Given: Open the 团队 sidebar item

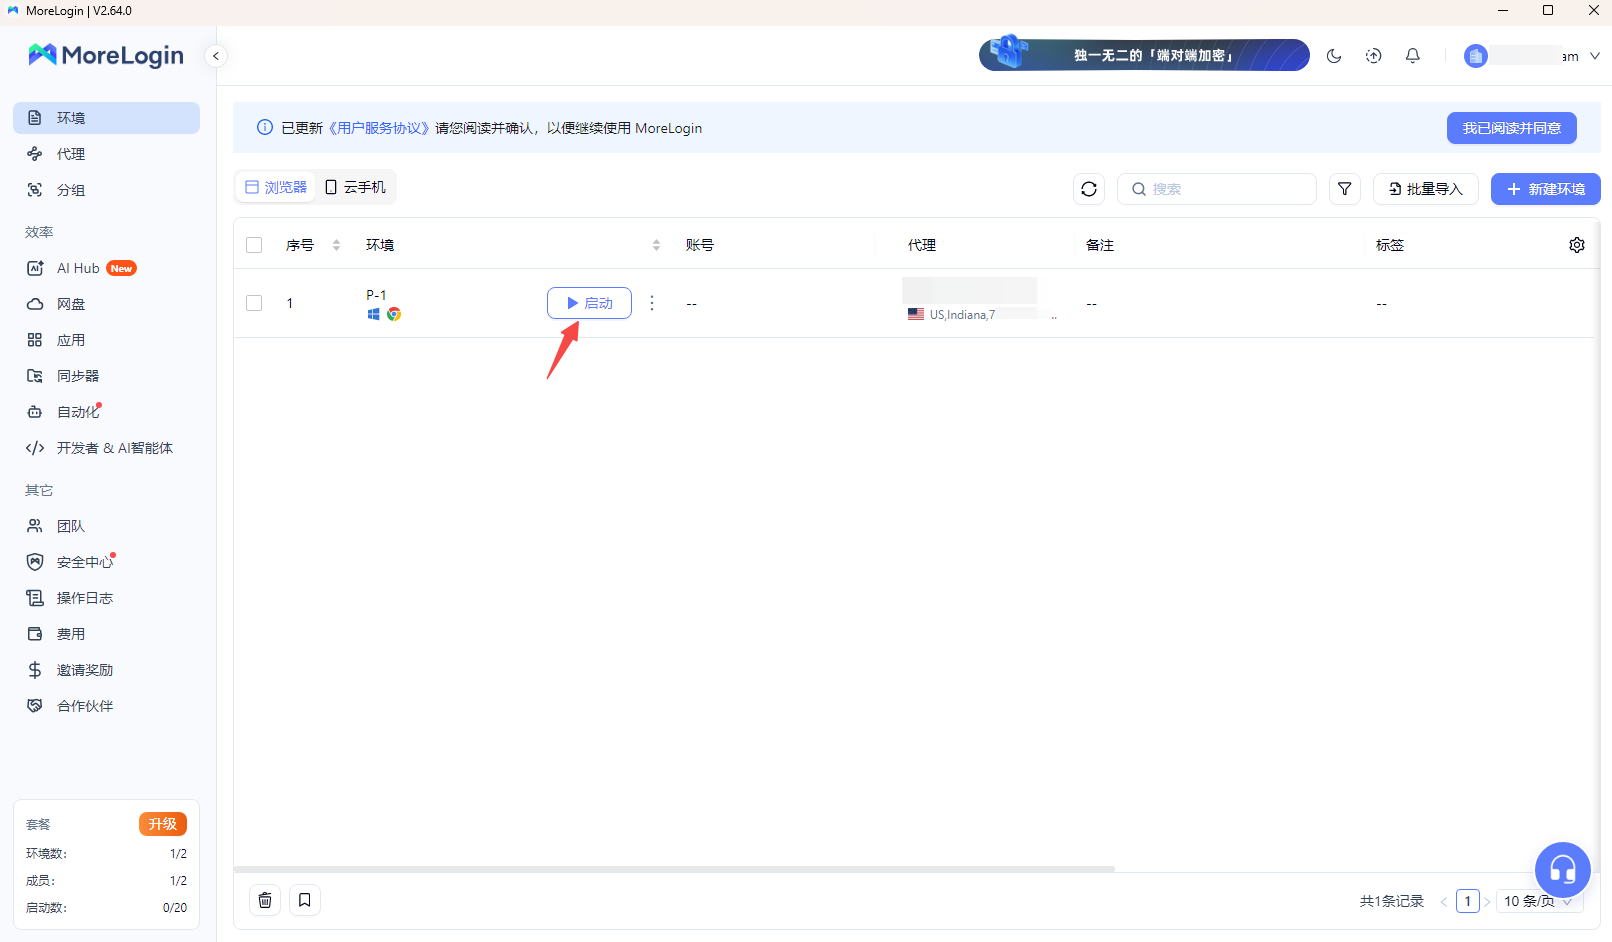Looking at the screenshot, I should pyautogui.click(x=107, y=526).
